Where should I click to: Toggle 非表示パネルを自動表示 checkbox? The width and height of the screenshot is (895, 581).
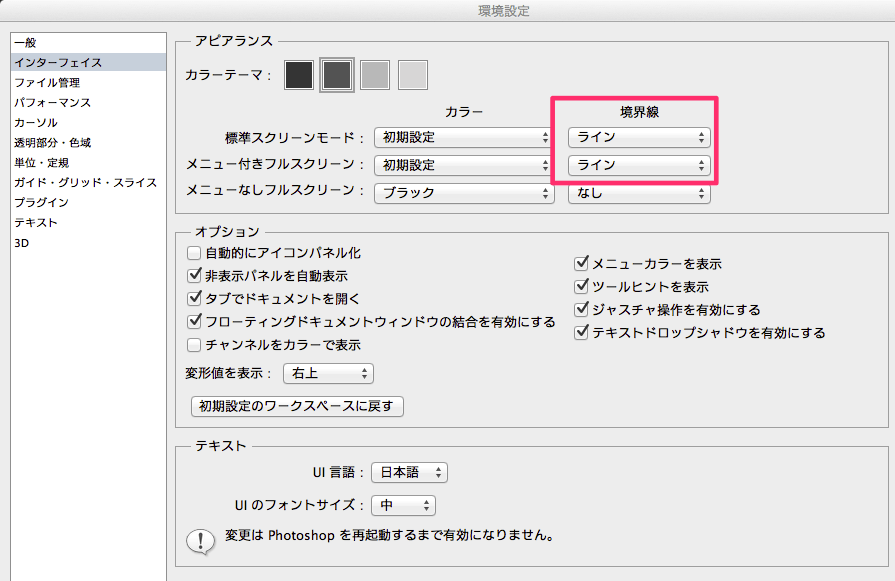194,276
